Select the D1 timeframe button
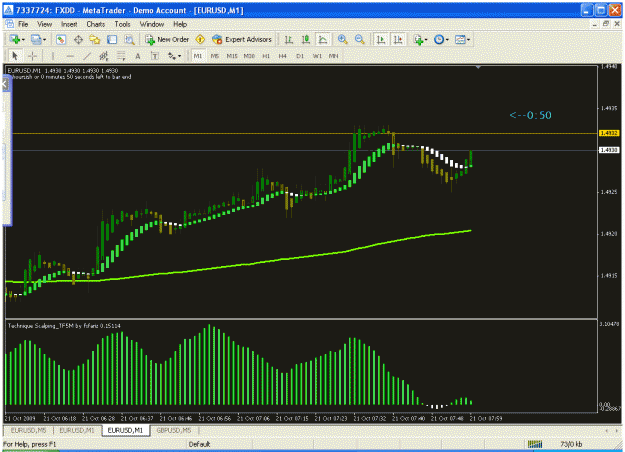This screenshot has width=625, height=452. click(300, 56)
